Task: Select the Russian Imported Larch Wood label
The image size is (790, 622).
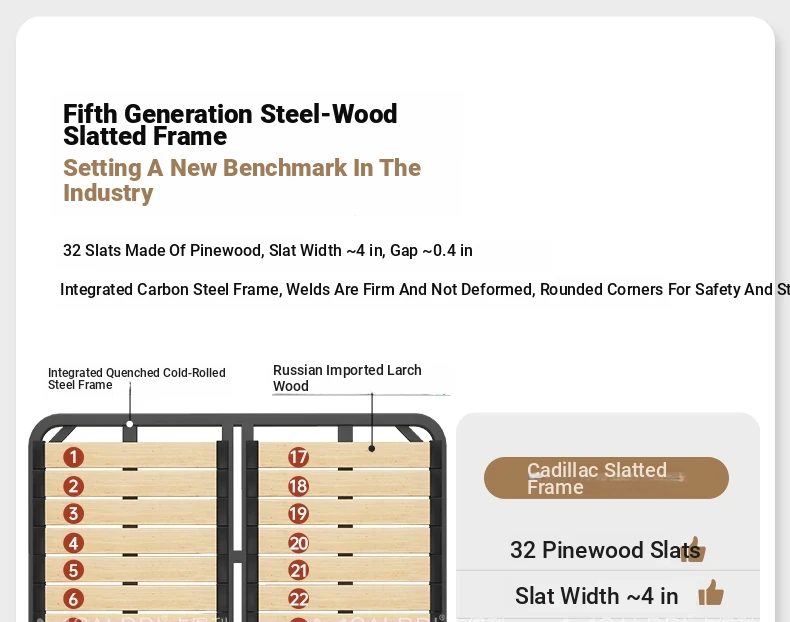Action: click(347, 378)
